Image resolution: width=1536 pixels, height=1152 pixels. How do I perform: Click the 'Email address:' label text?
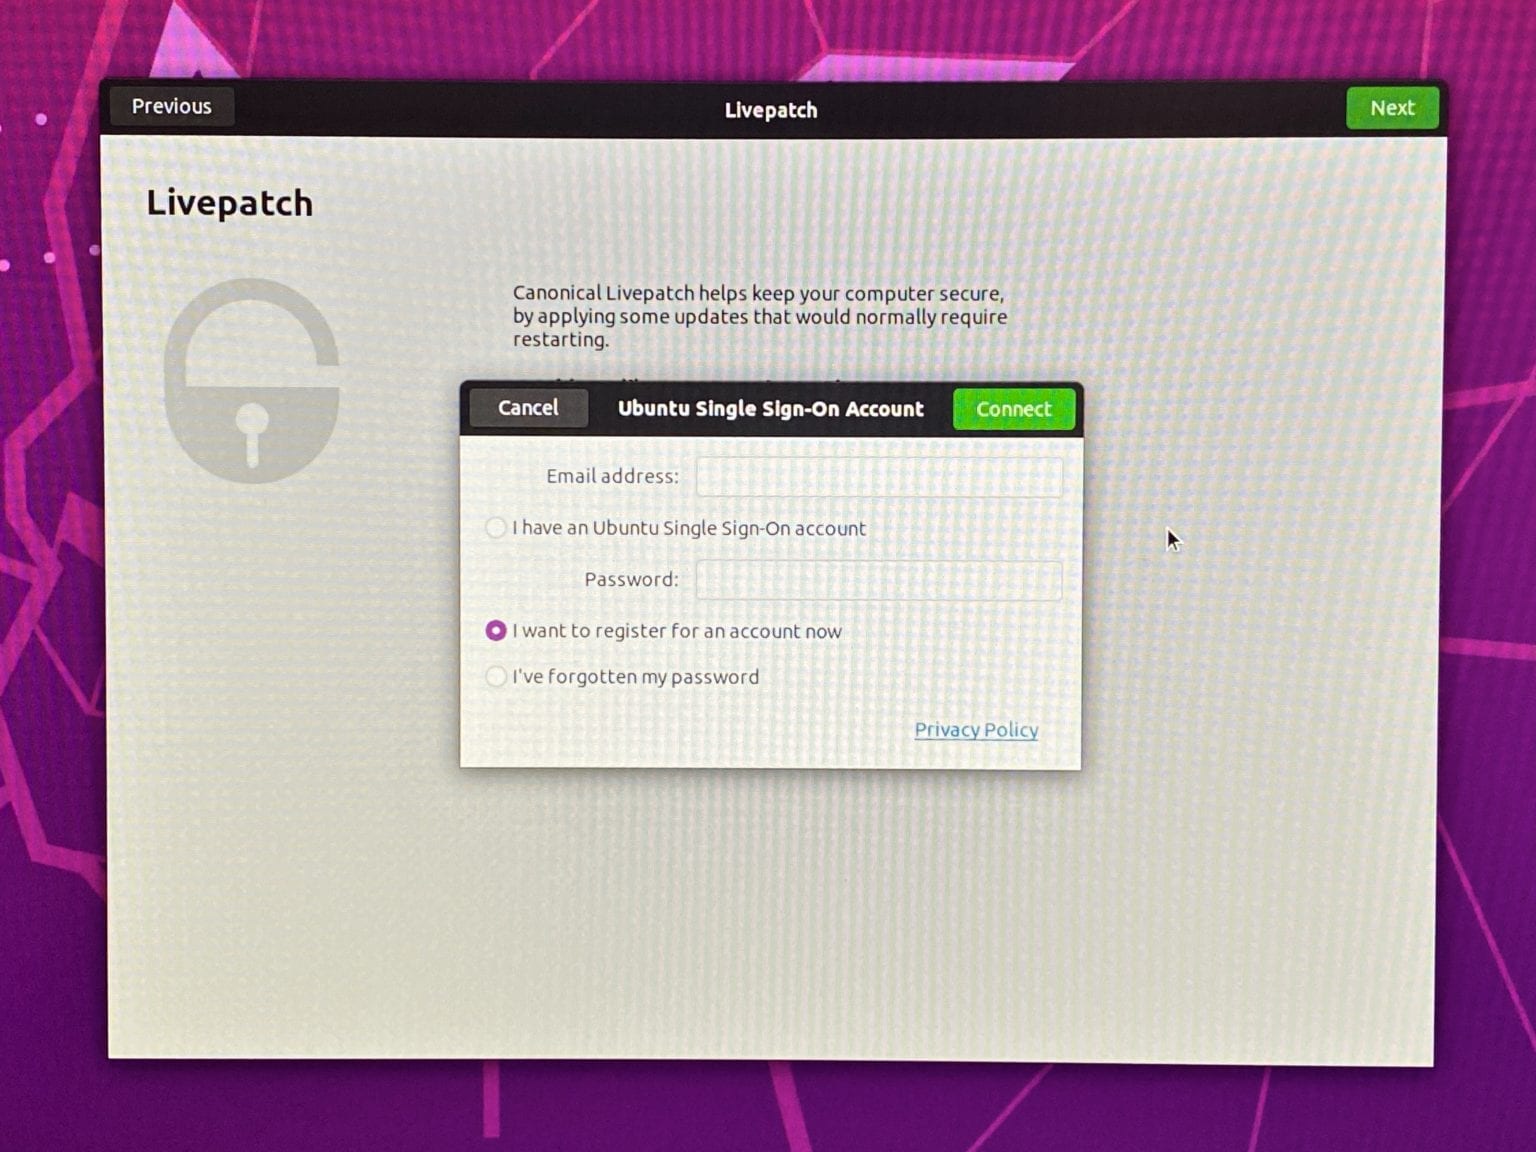point(611,477)
